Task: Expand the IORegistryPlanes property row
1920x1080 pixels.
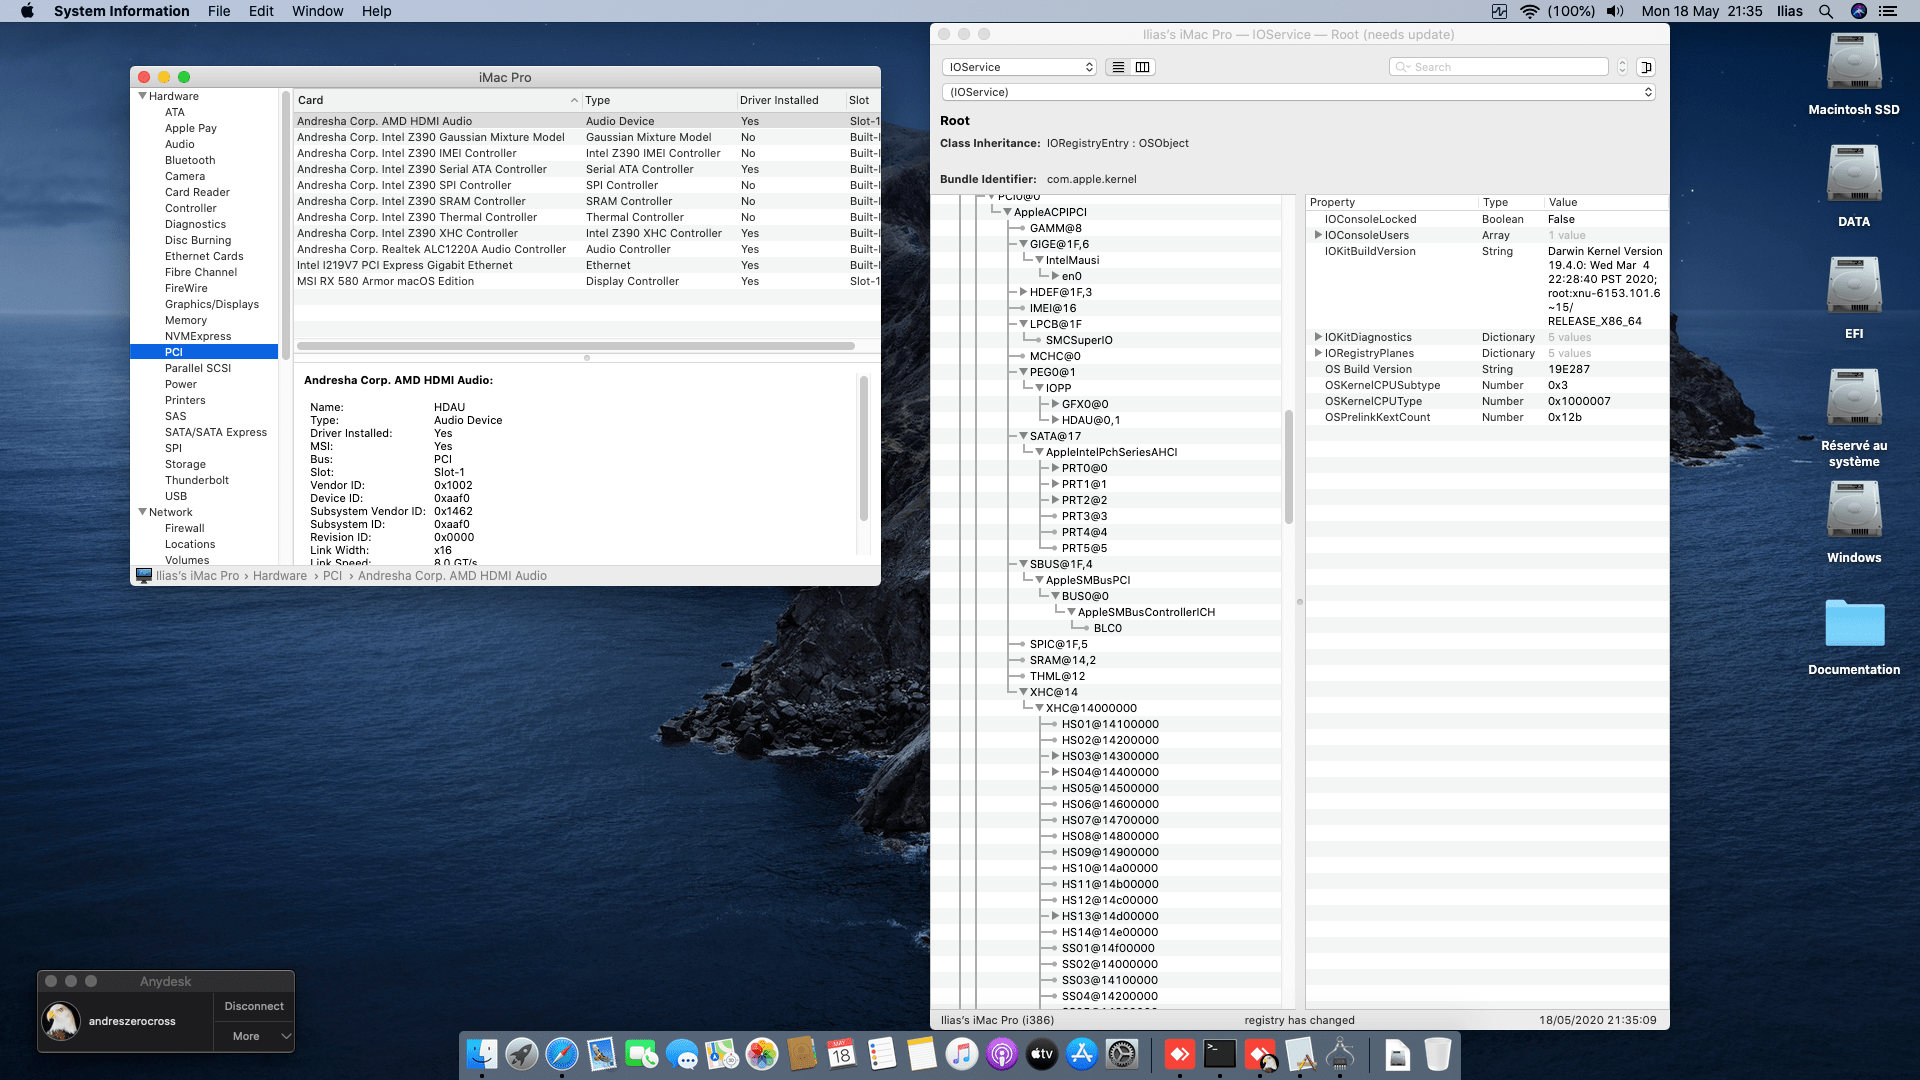Action: click(x=1318, y=353)
